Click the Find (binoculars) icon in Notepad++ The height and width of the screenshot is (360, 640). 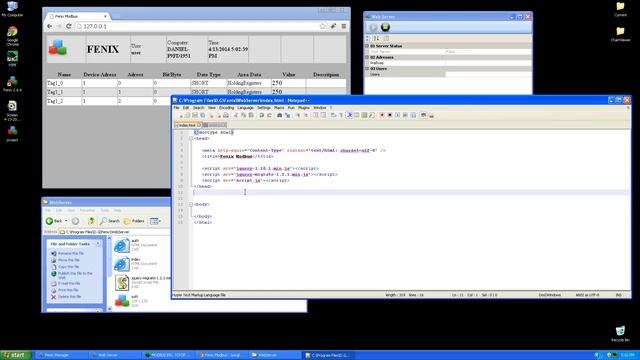click(x=280, y=116)
